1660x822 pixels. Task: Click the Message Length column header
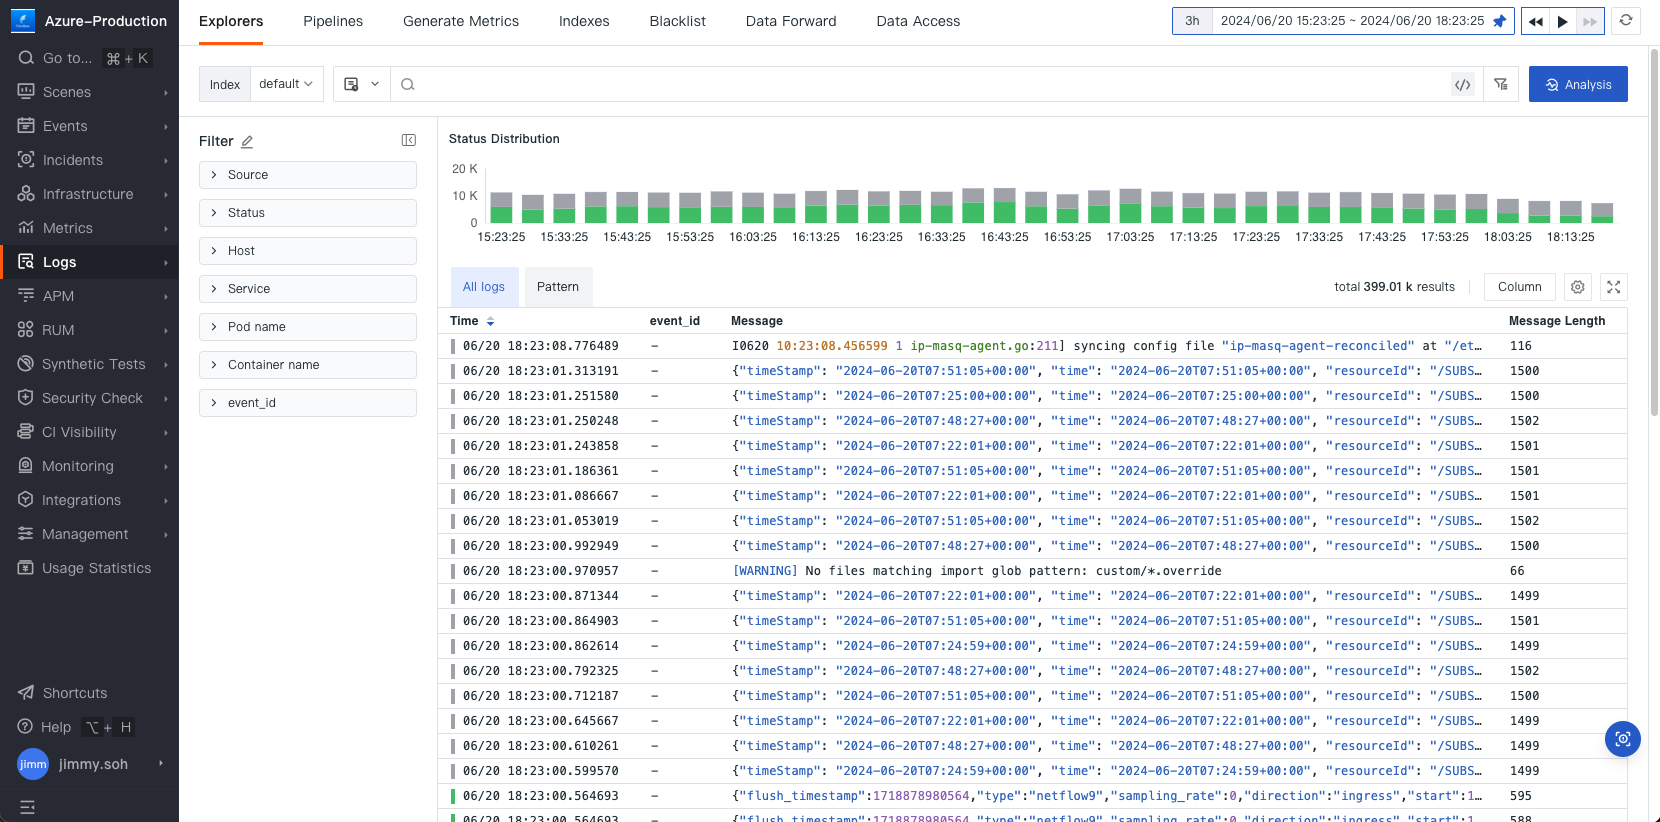pos(1557,321)
